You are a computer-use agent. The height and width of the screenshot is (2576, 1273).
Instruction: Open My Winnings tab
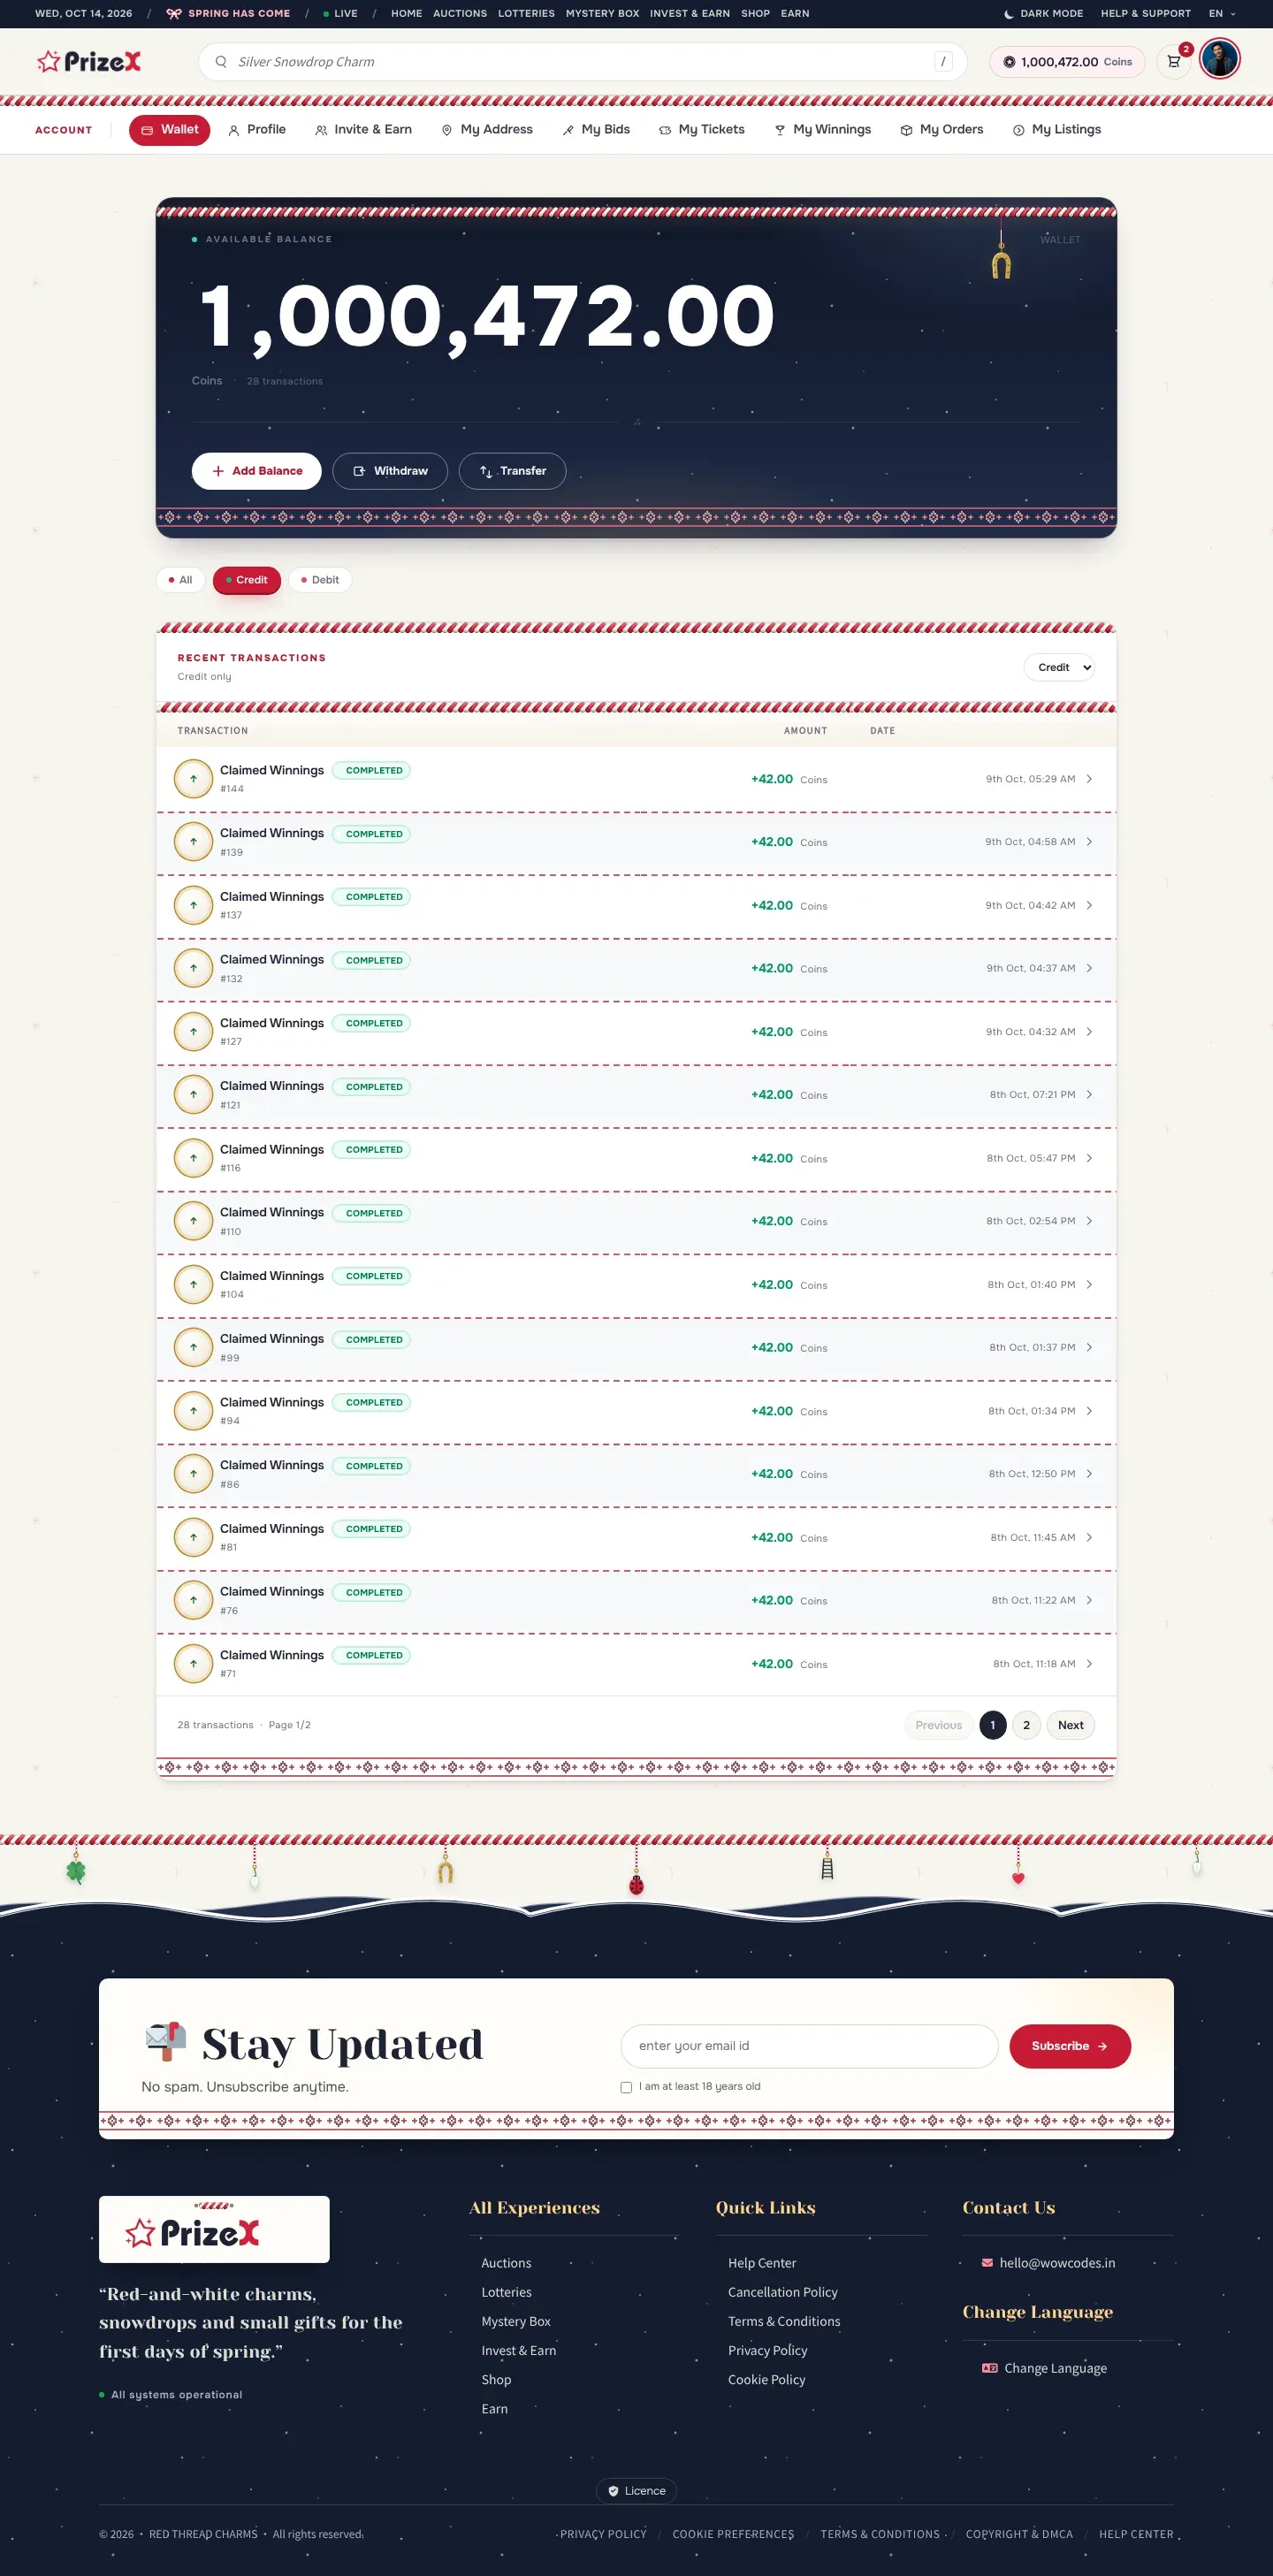coord(823,130)
